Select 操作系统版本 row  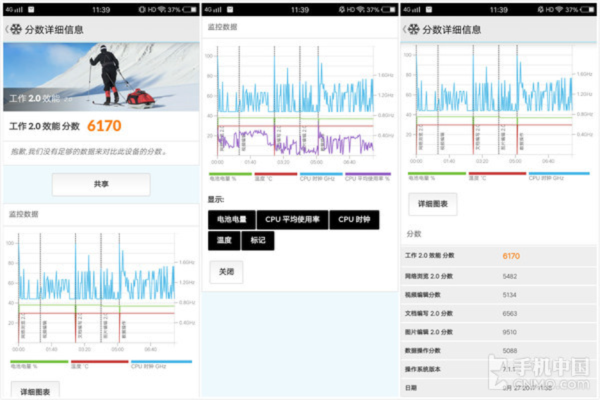coord(498,369)
